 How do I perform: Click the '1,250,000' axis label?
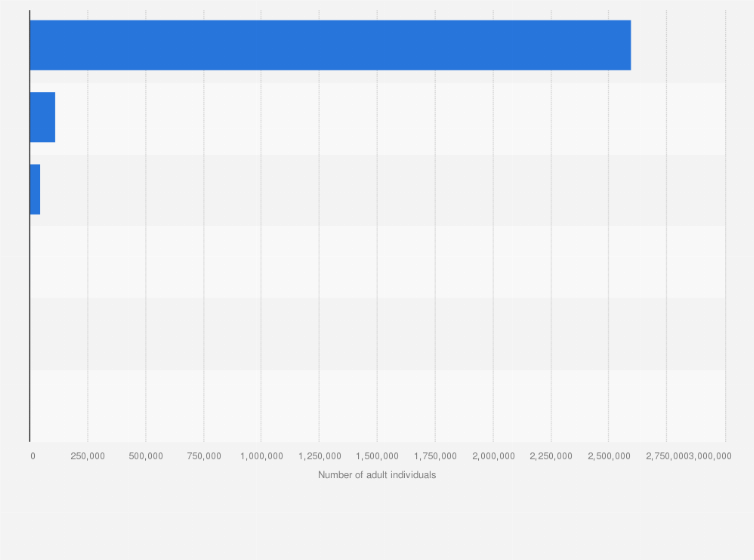click(x=320, y=456)
